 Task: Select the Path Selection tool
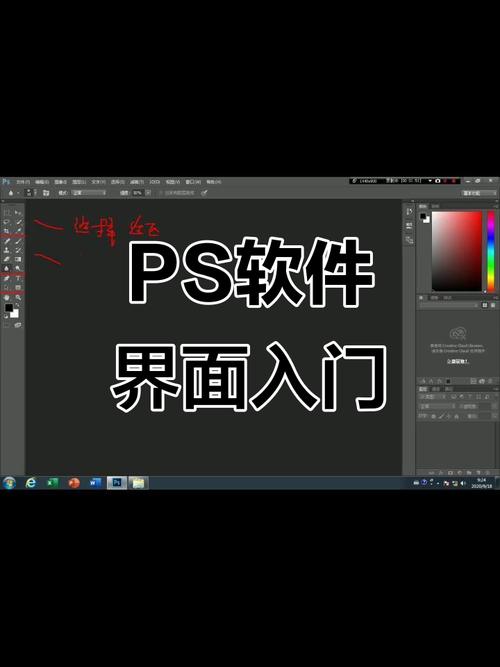point(7,288)
